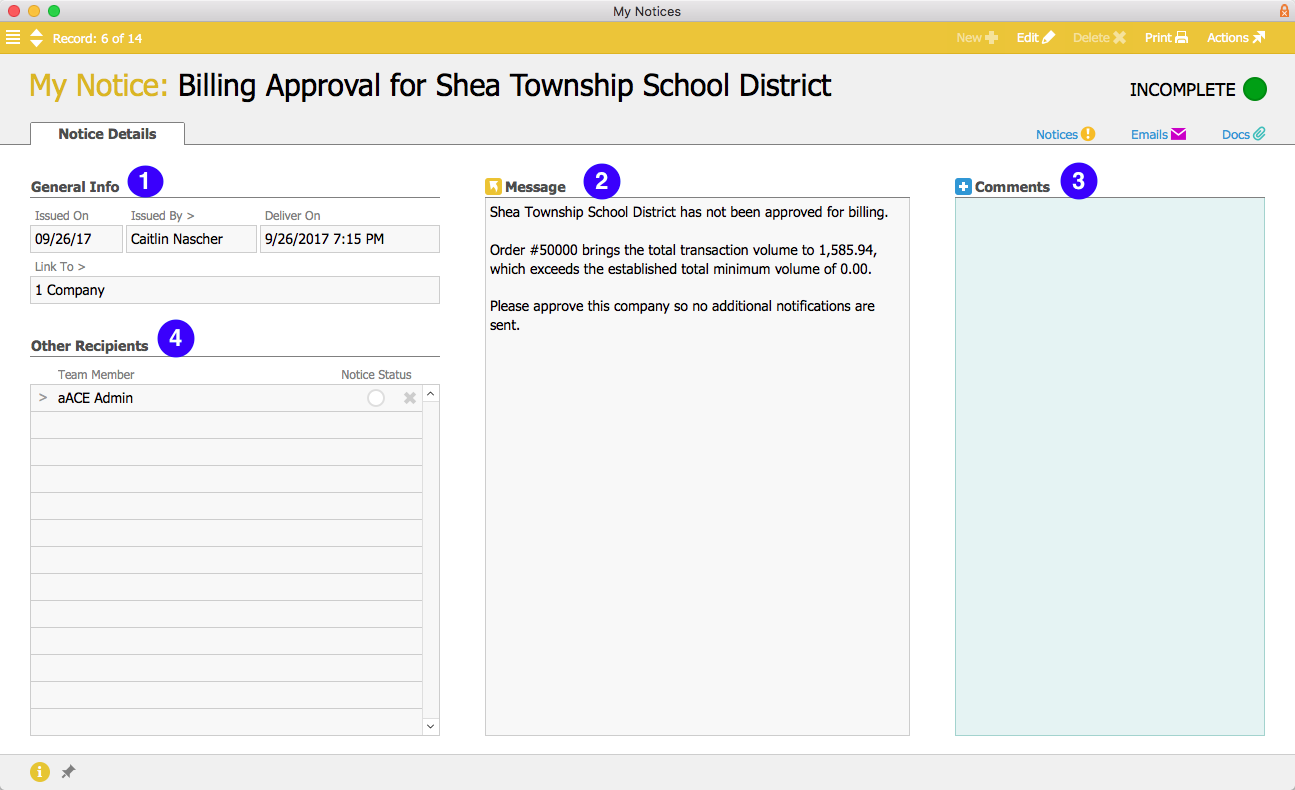The image size is (1295, 790).
Task: Click the notice title Billing Approval text
Action: point(504,85)
